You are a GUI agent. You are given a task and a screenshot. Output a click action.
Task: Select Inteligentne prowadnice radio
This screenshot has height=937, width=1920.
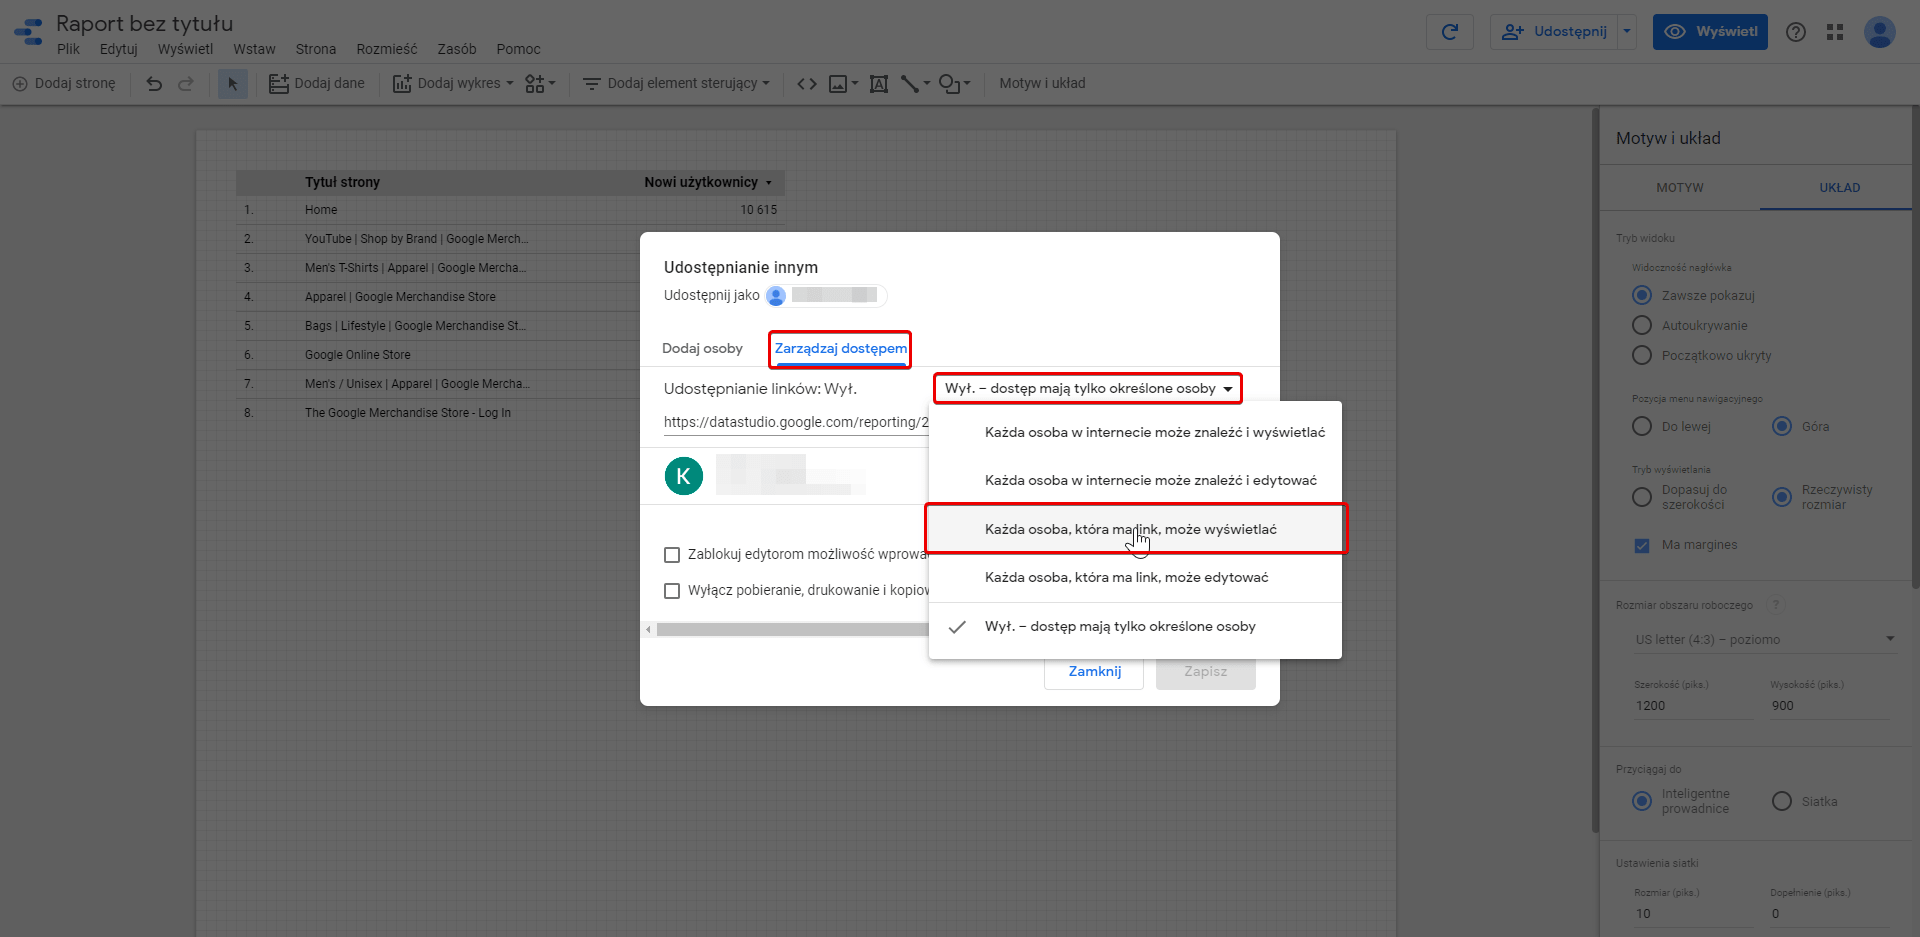(1642, 801)
